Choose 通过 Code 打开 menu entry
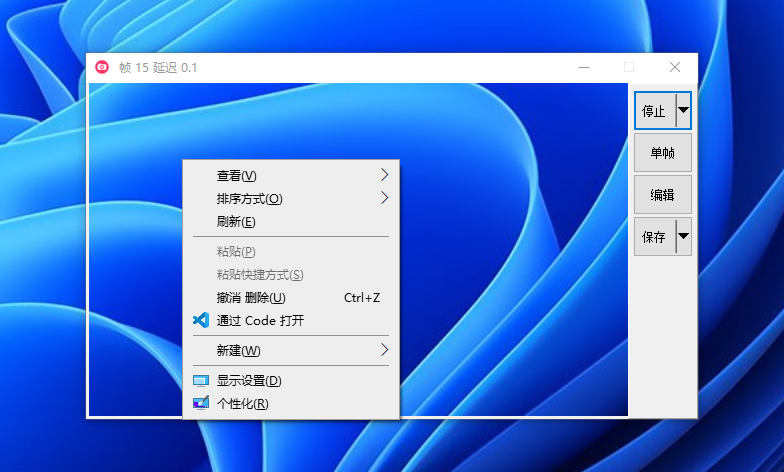The height and width of the screenshot is (472, 784). click(x=291, y=320)
